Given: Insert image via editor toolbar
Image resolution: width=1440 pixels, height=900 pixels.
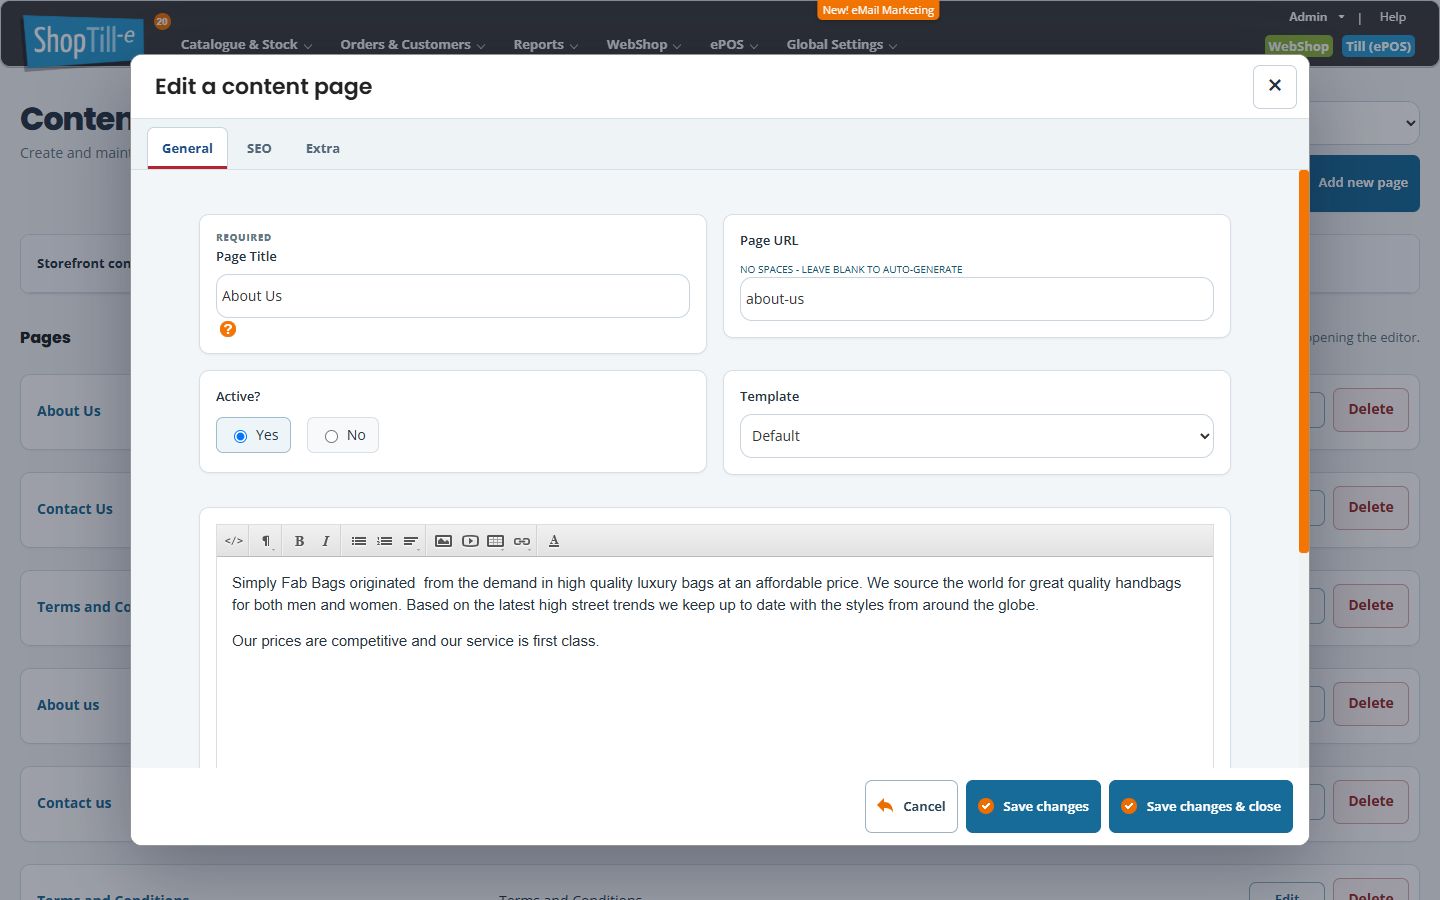Looking at the screenshot, I should coord(443,541).
